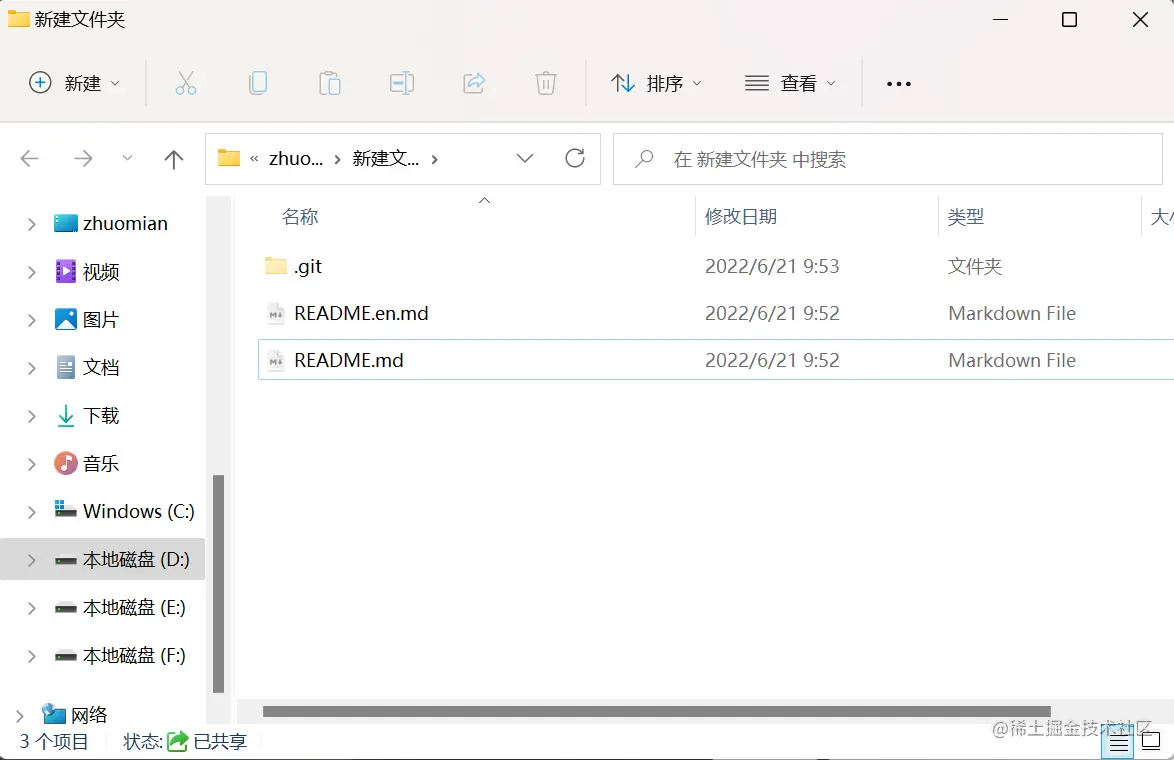This screenshot has width=1174, height=760.
Task: Navigate back with the Back arrow
Action: pos(30,158)
